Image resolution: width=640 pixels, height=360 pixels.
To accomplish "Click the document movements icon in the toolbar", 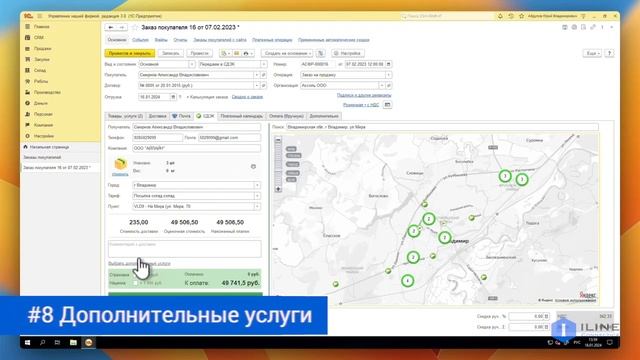I will (x=224, y=53).
